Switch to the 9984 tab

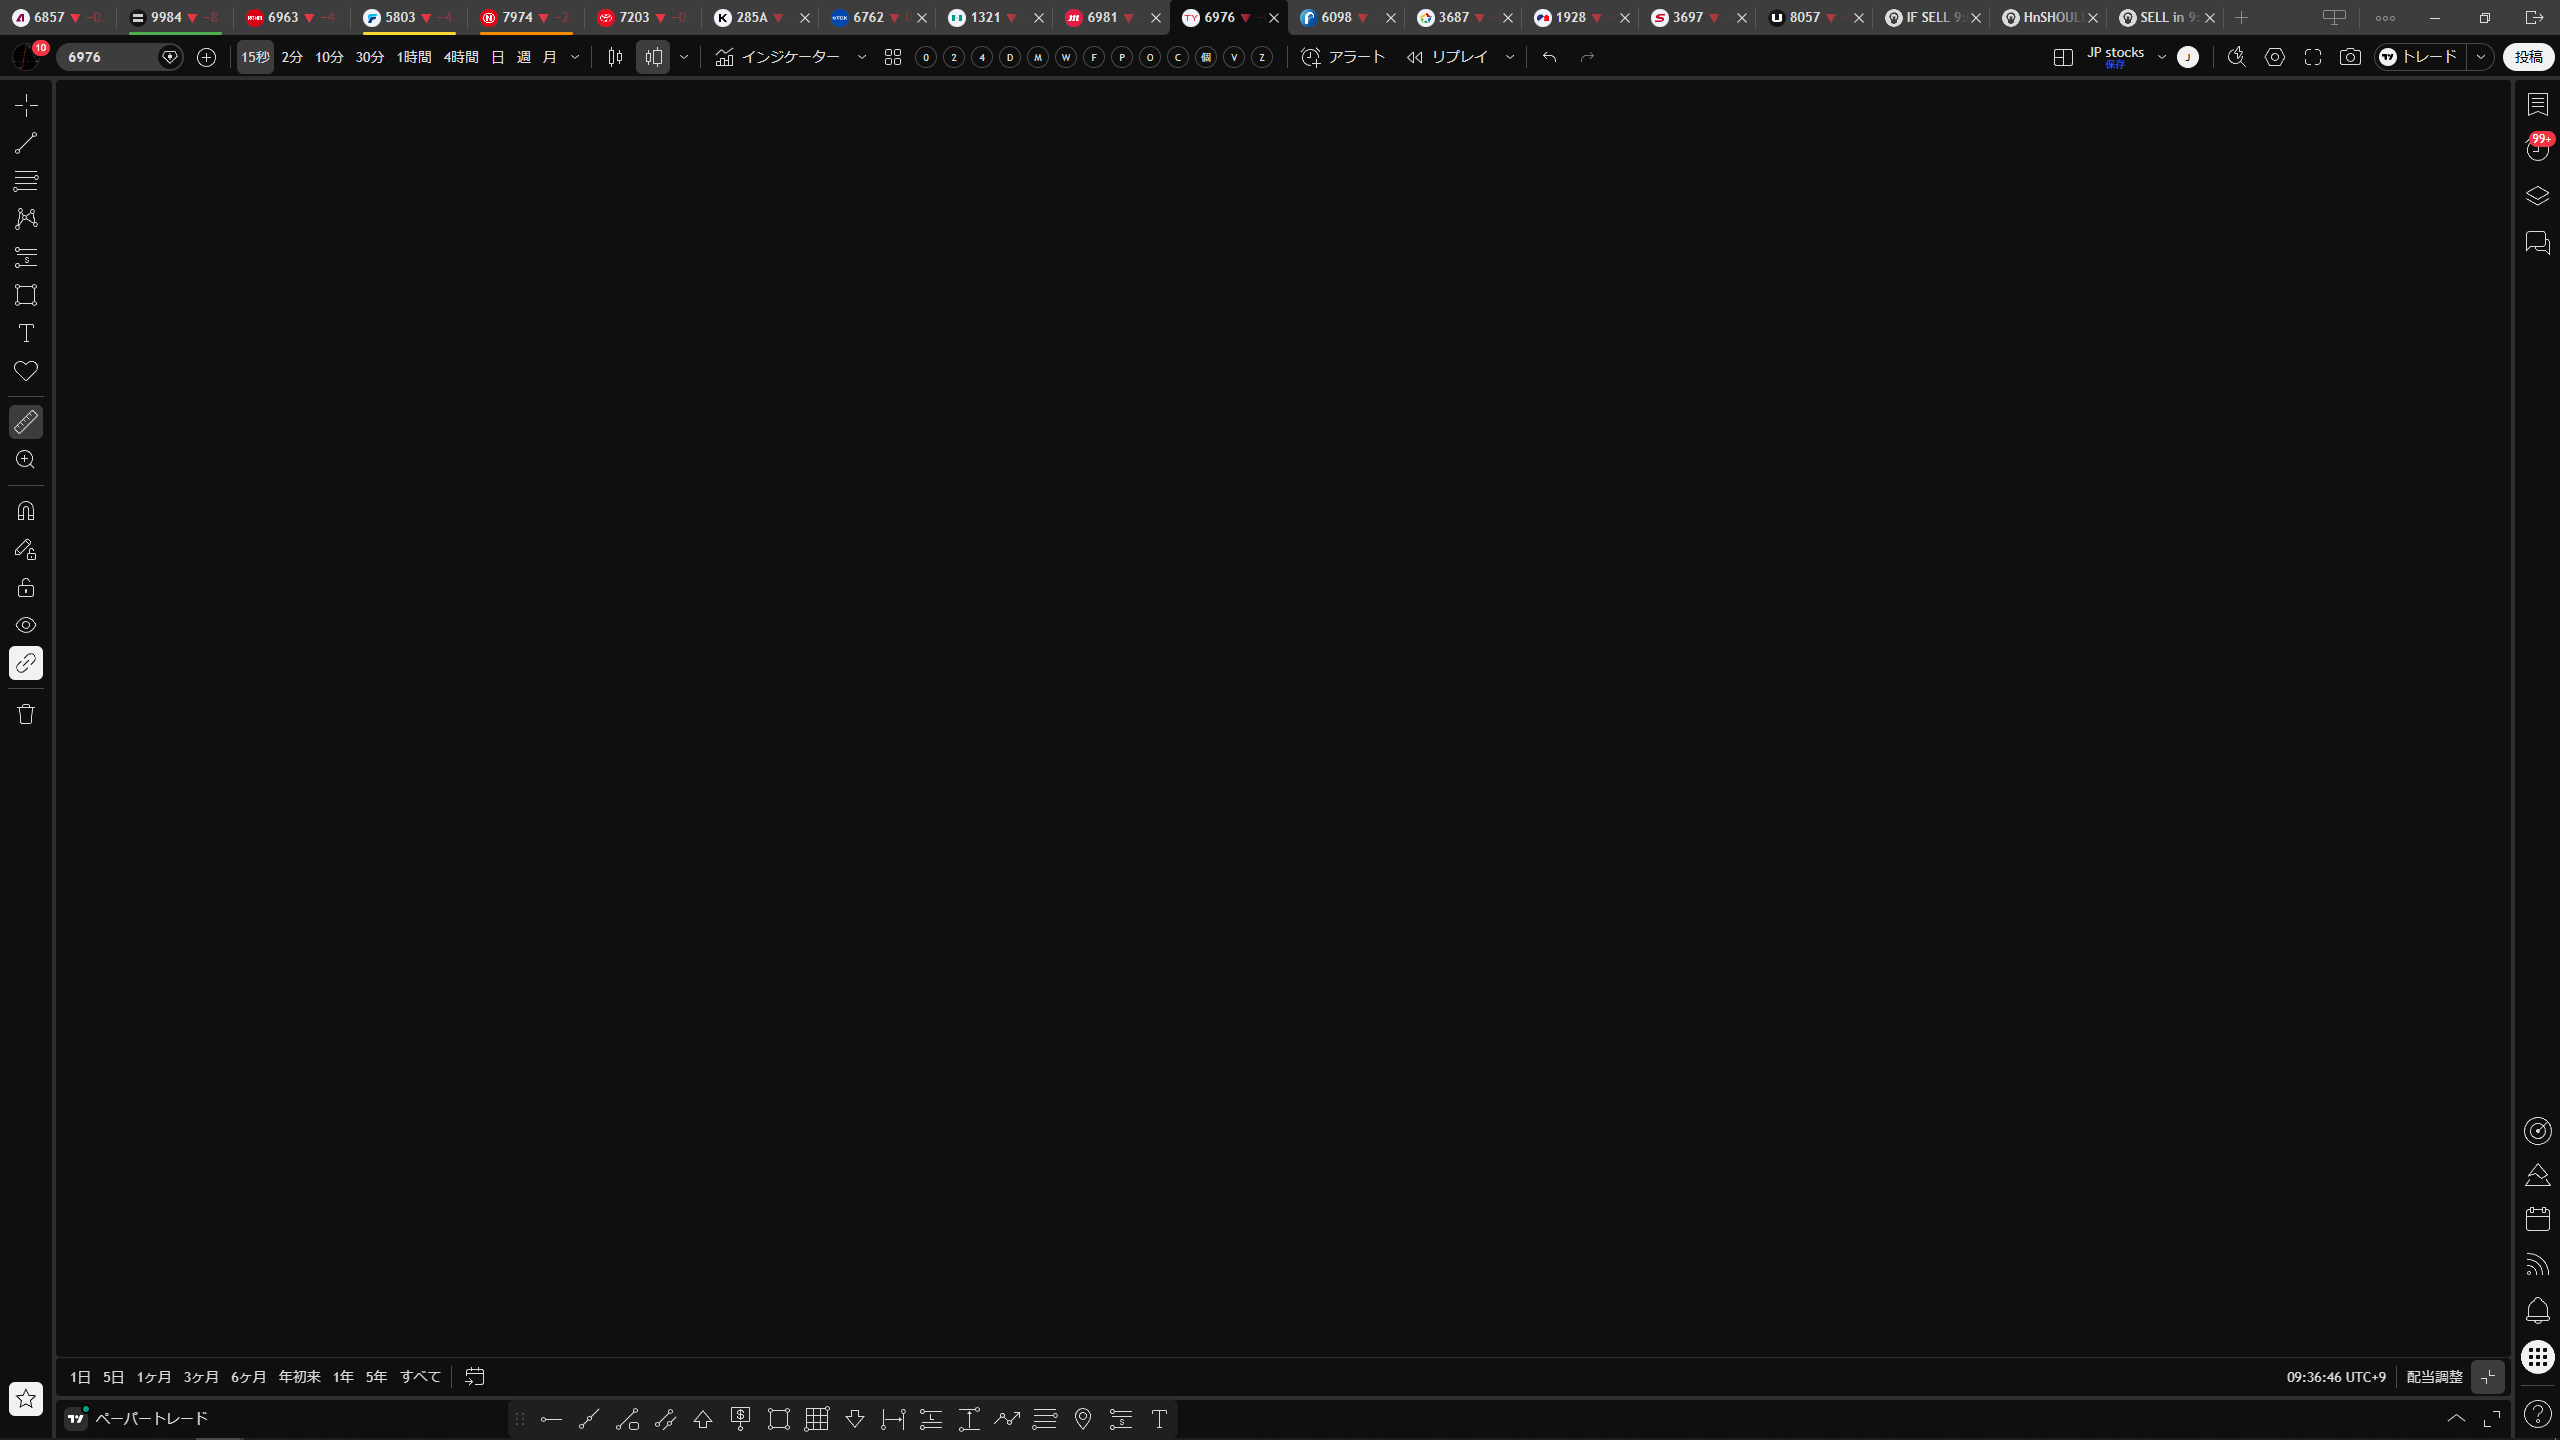pos(175,18)
